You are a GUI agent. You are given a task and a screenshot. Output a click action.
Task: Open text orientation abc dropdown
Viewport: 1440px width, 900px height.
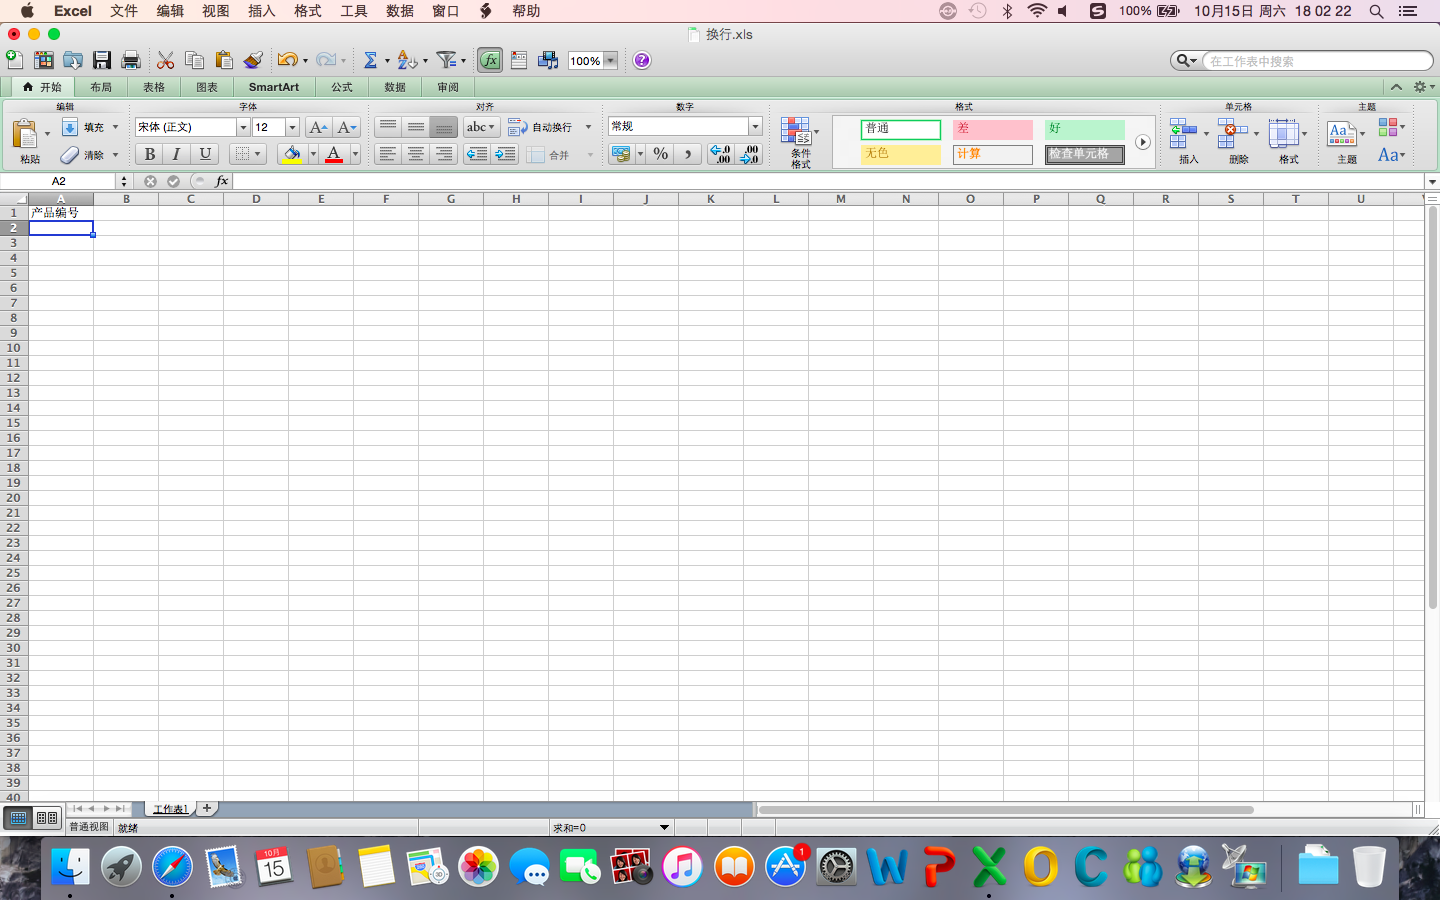click(481, 127)
